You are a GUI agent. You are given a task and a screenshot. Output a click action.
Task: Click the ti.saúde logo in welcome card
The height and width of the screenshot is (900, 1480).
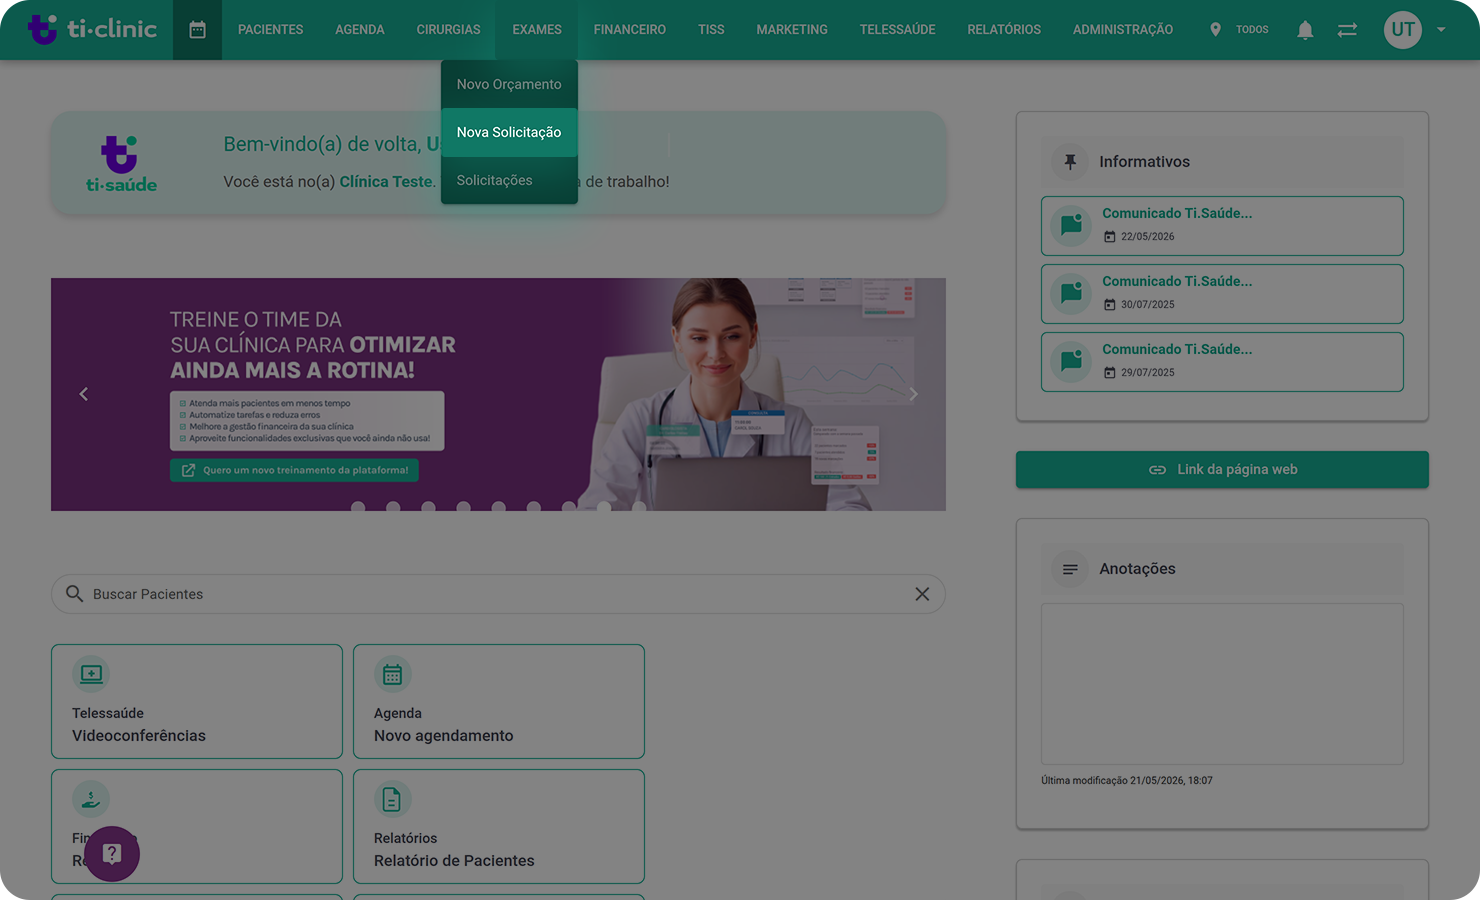pyautogui.click(x=121, y=164)
